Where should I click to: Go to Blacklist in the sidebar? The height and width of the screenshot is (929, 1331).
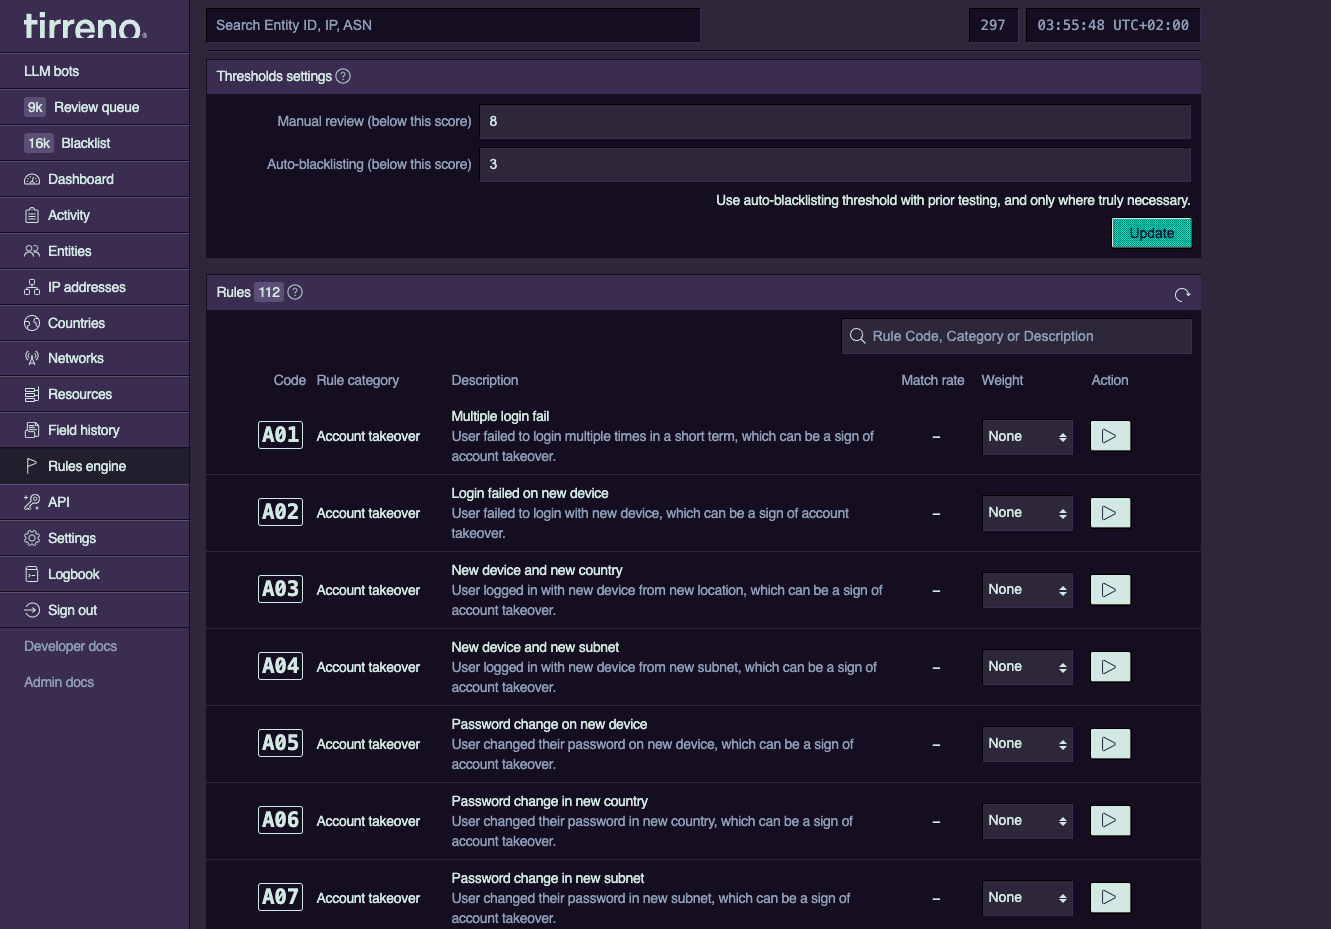(94, 143)
